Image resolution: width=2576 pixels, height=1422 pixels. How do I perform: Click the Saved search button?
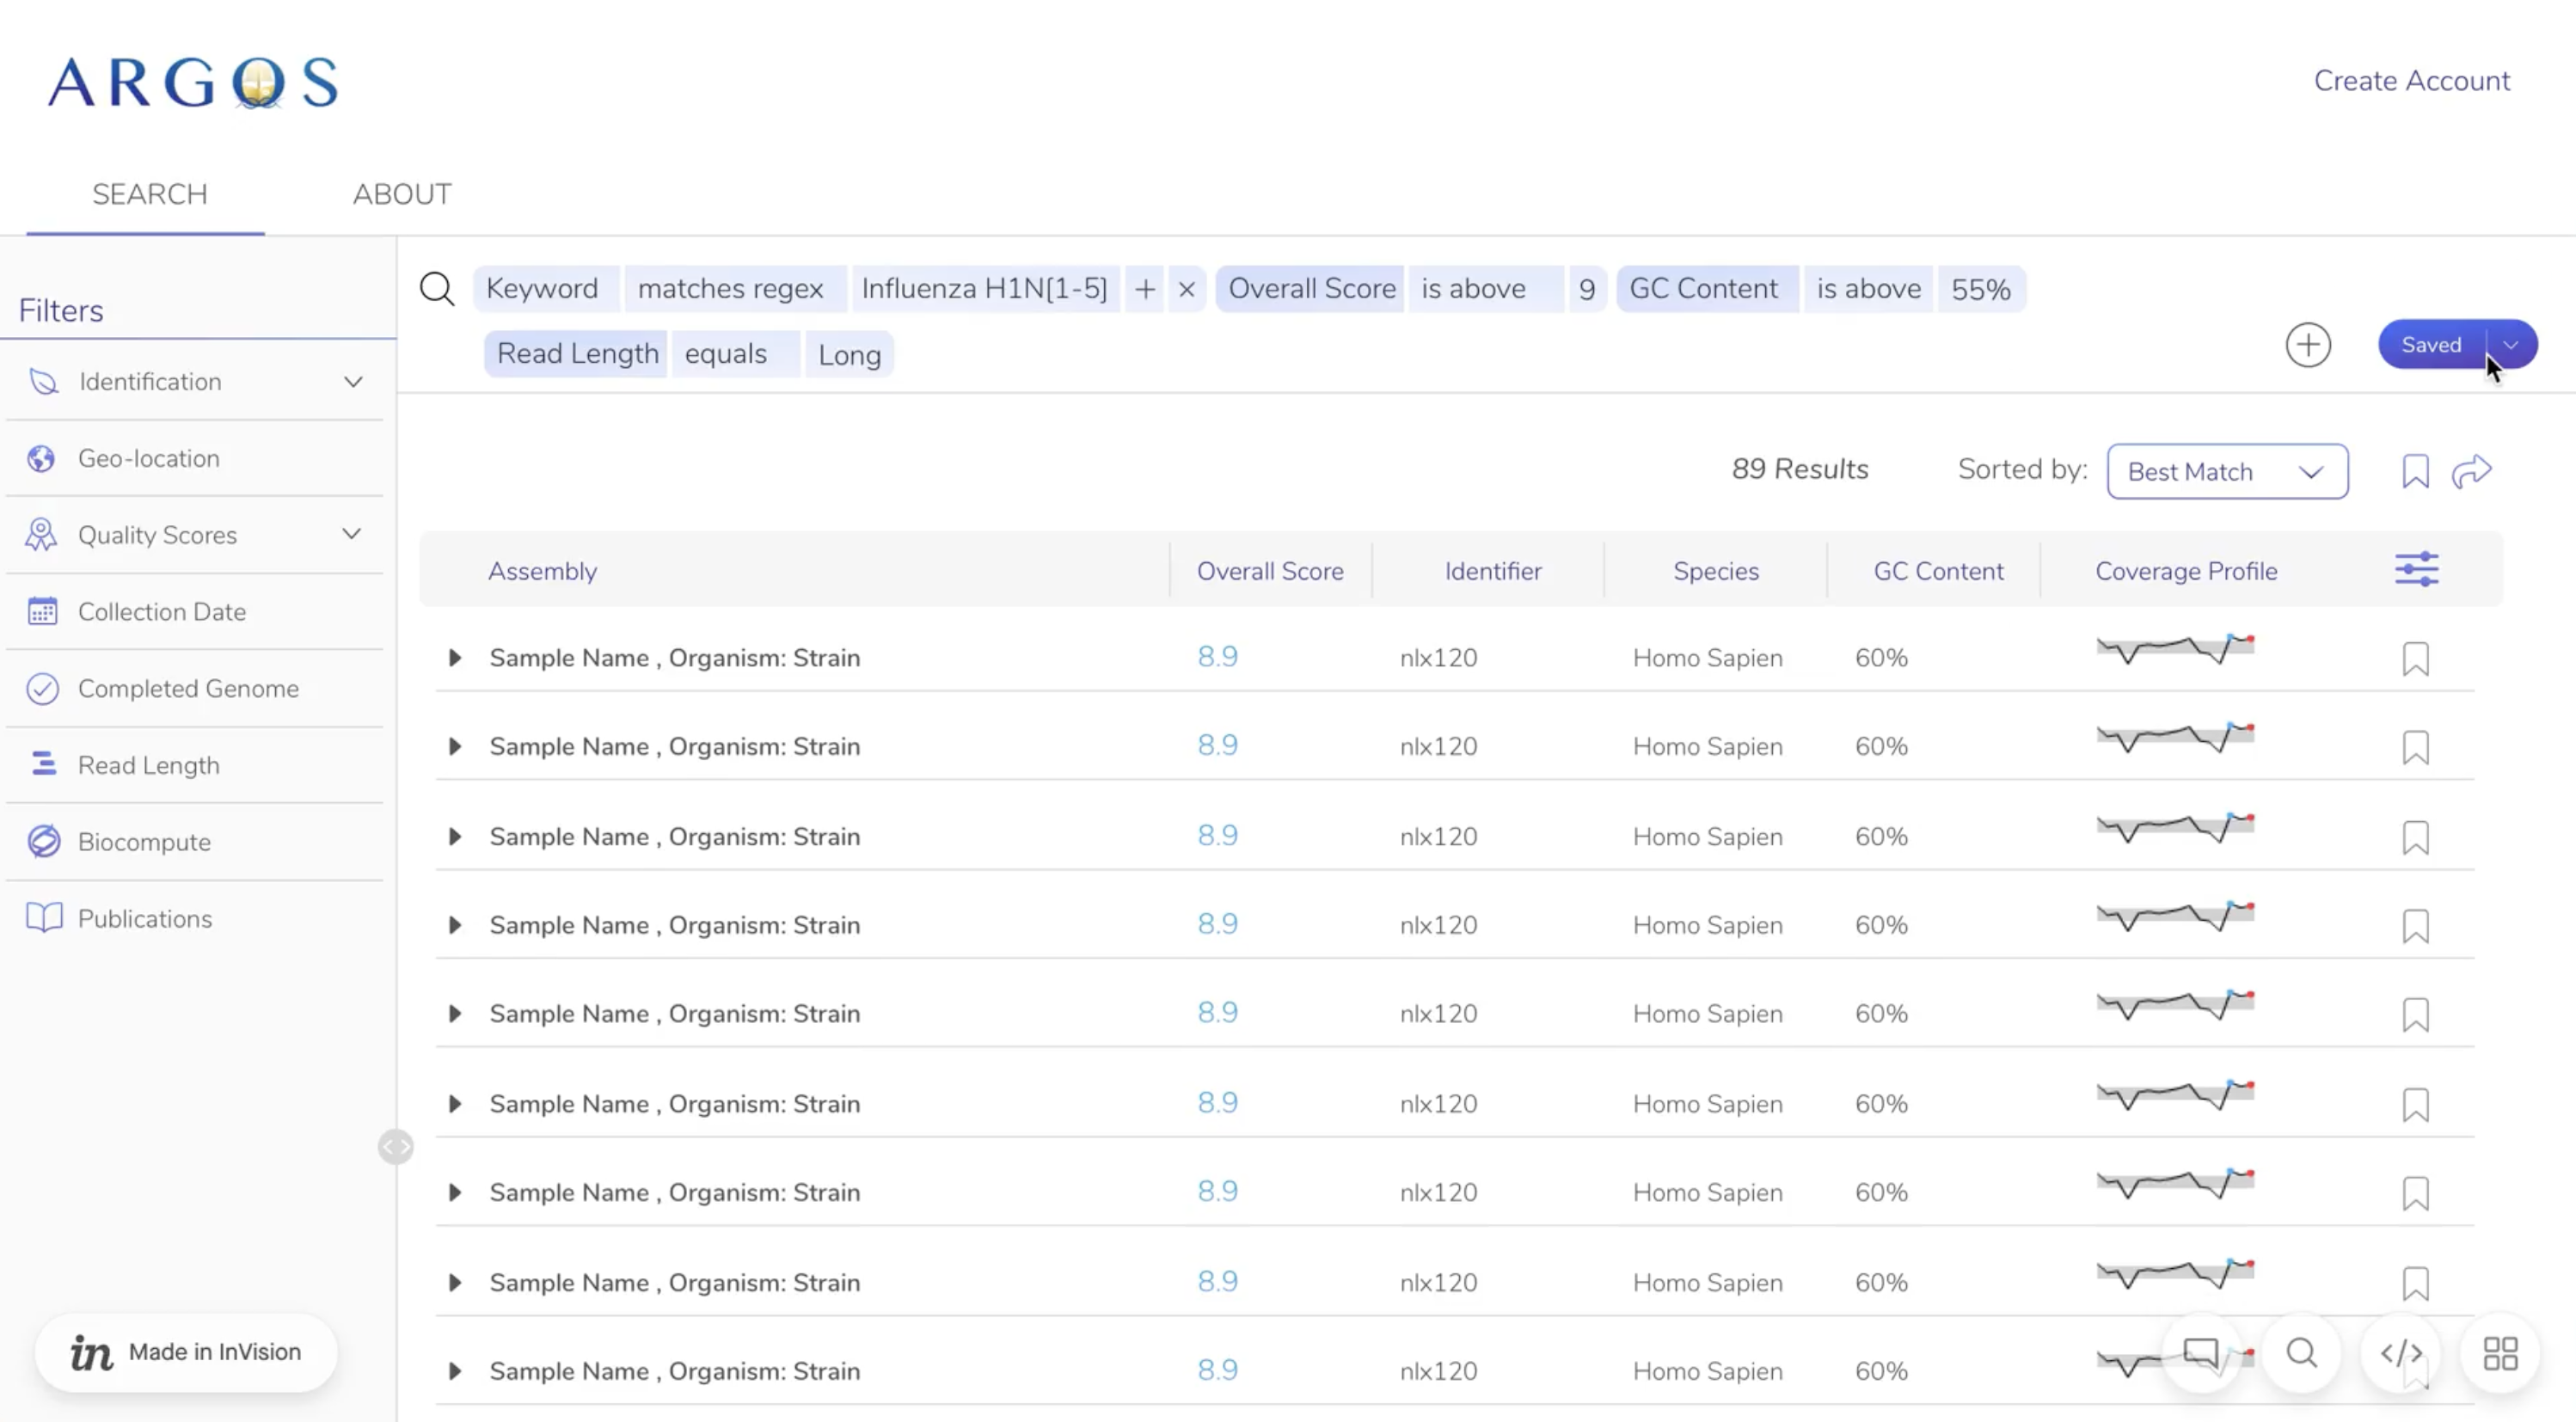coord(2431,345)
